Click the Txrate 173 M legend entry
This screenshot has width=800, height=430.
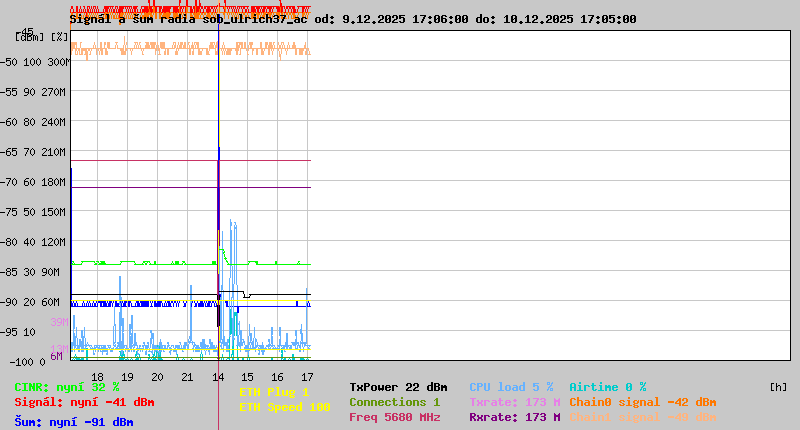514,402
